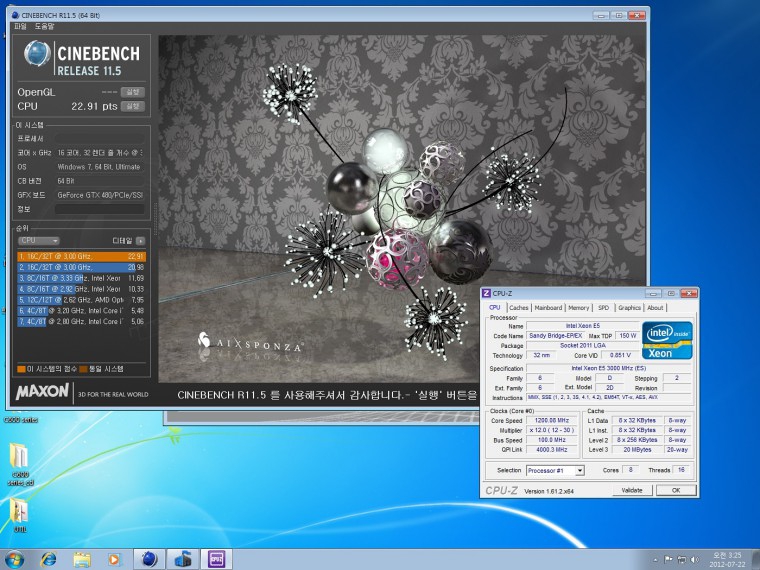
Task: Select the c600 series_sd desktop folder
Action: pos(19,464)
